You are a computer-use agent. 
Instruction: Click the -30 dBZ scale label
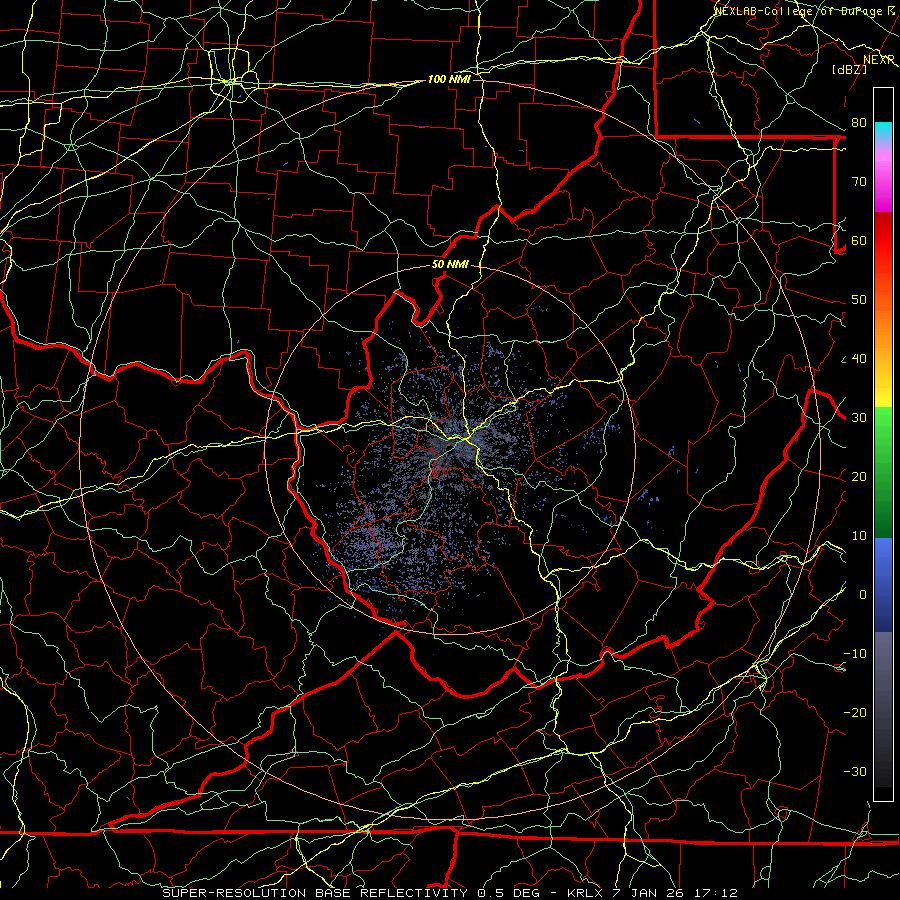[x=855, y=771]
